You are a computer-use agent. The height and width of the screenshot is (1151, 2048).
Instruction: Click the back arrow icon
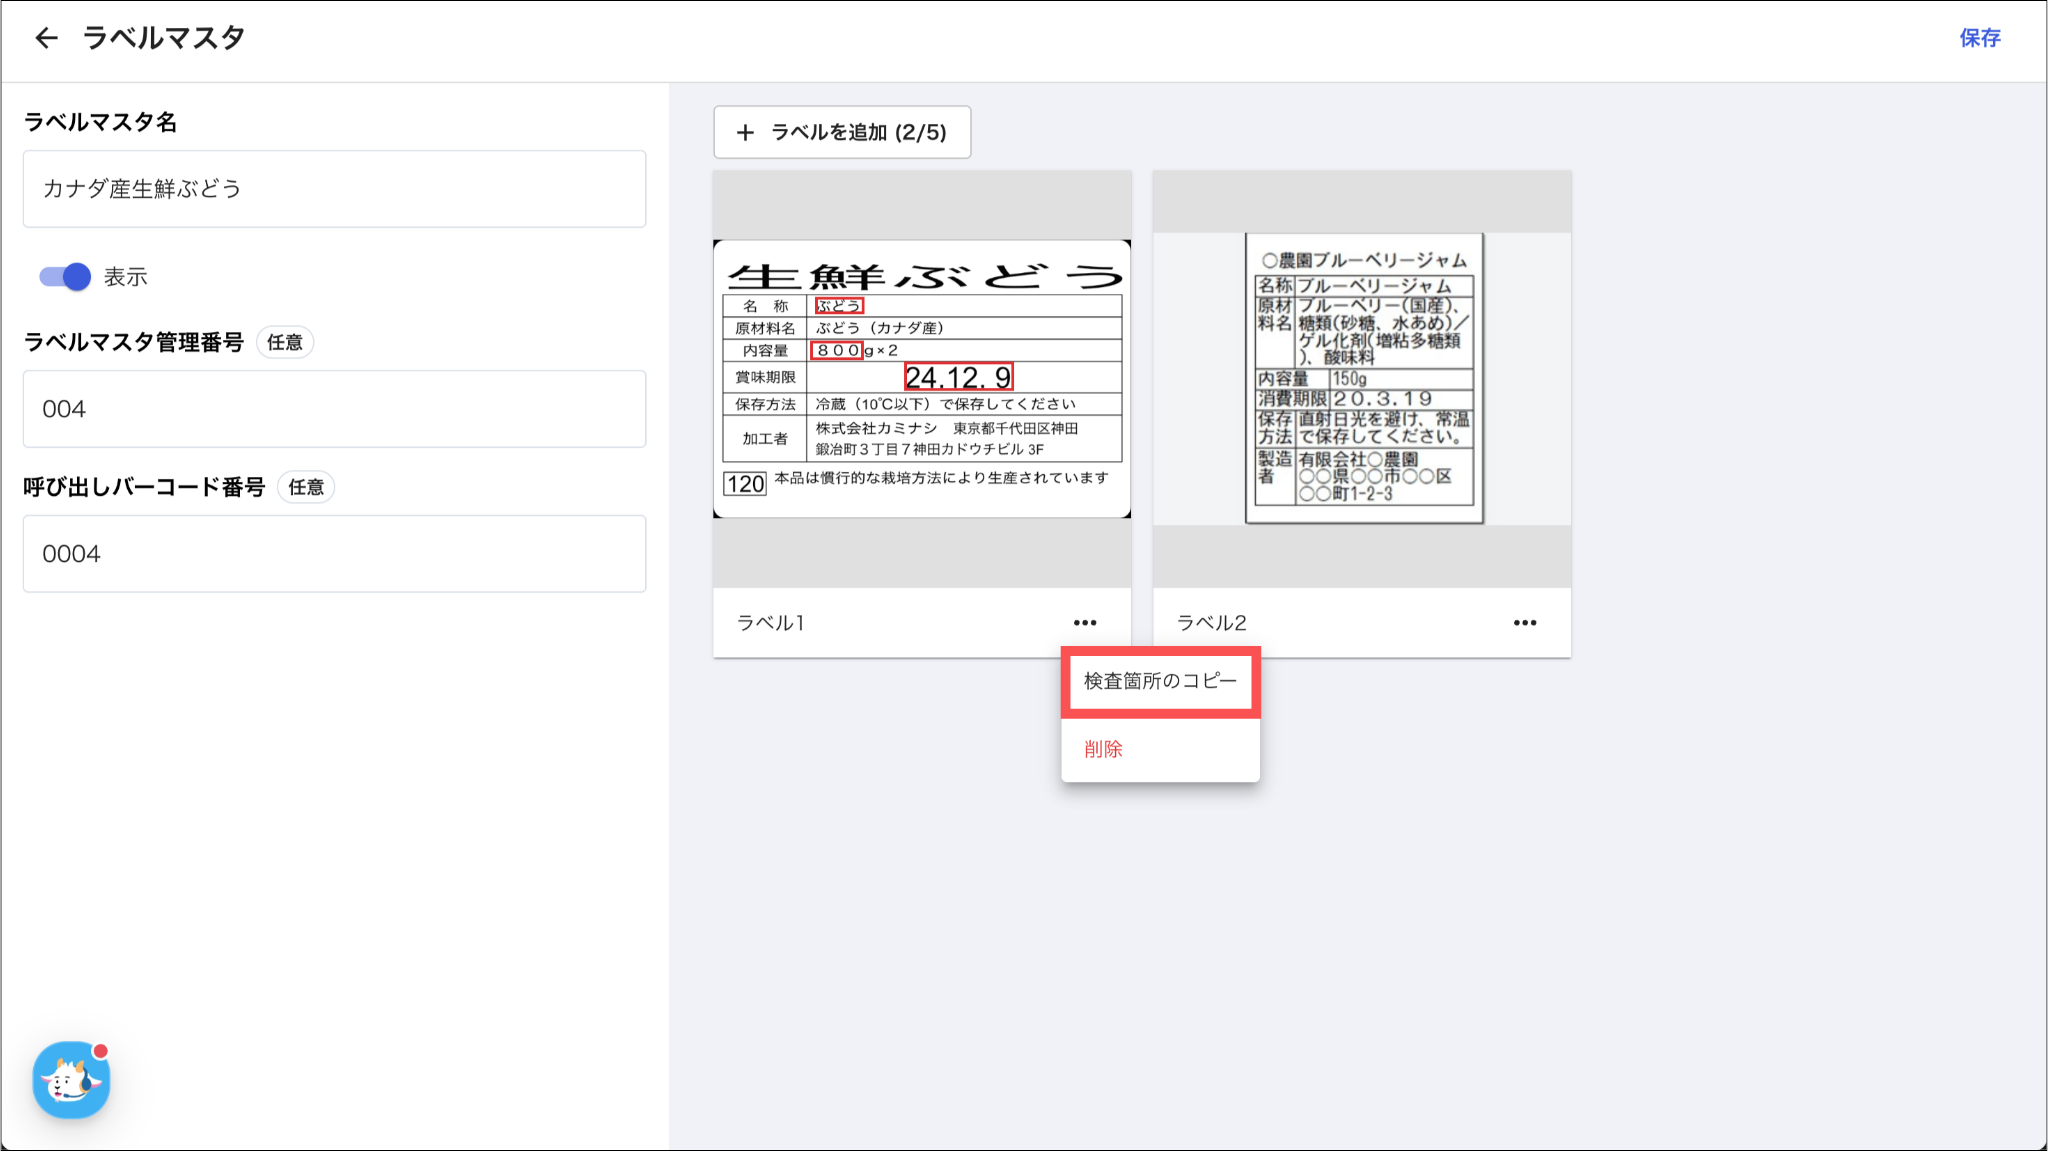(x=46, y=38)
